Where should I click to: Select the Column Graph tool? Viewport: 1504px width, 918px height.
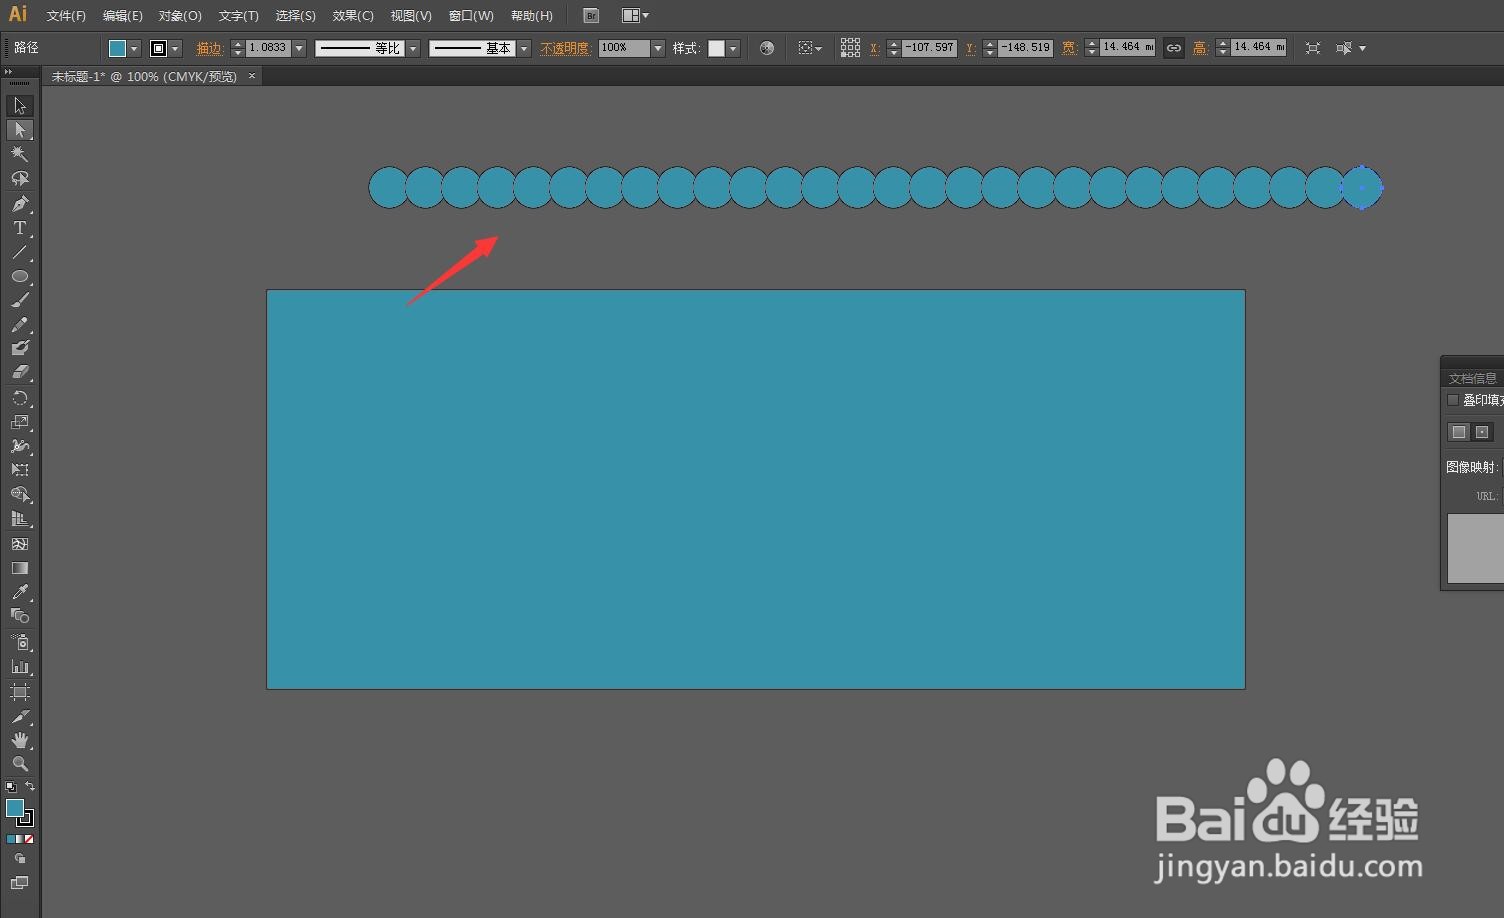20,666
